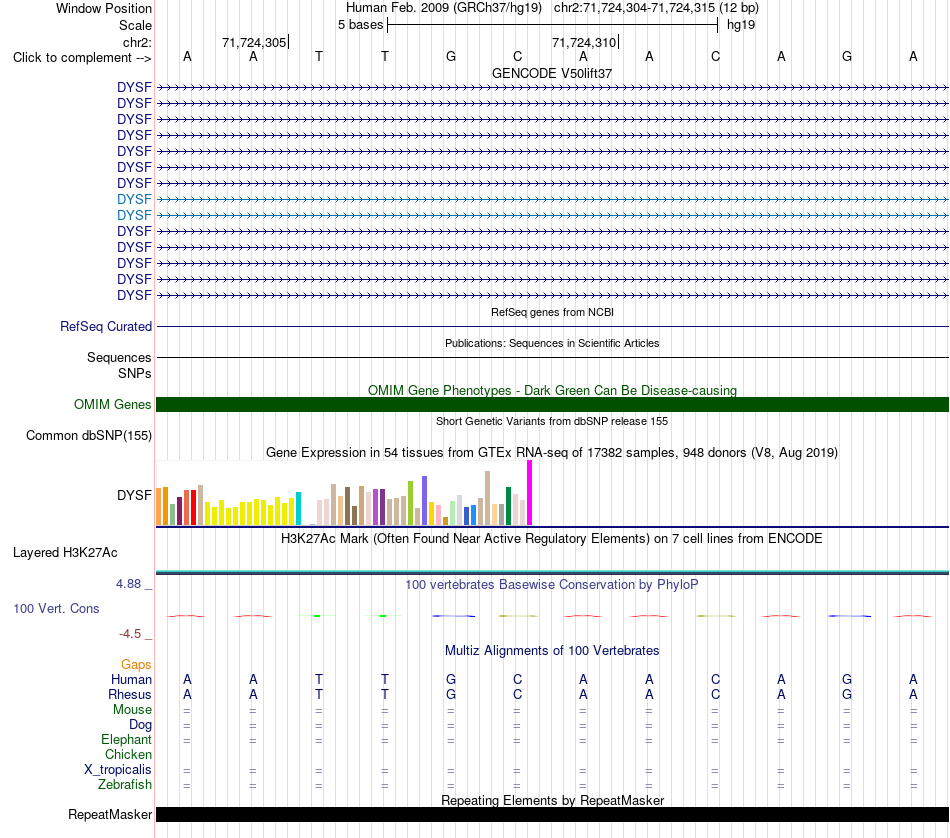
Task: Click the first DYSF transcript label
Action: tap(134, 87)
